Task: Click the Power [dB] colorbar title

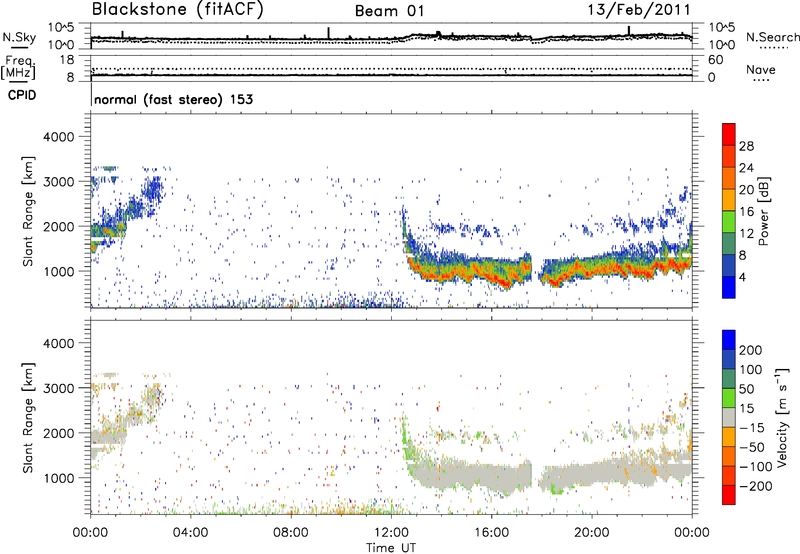Action: 763,211
